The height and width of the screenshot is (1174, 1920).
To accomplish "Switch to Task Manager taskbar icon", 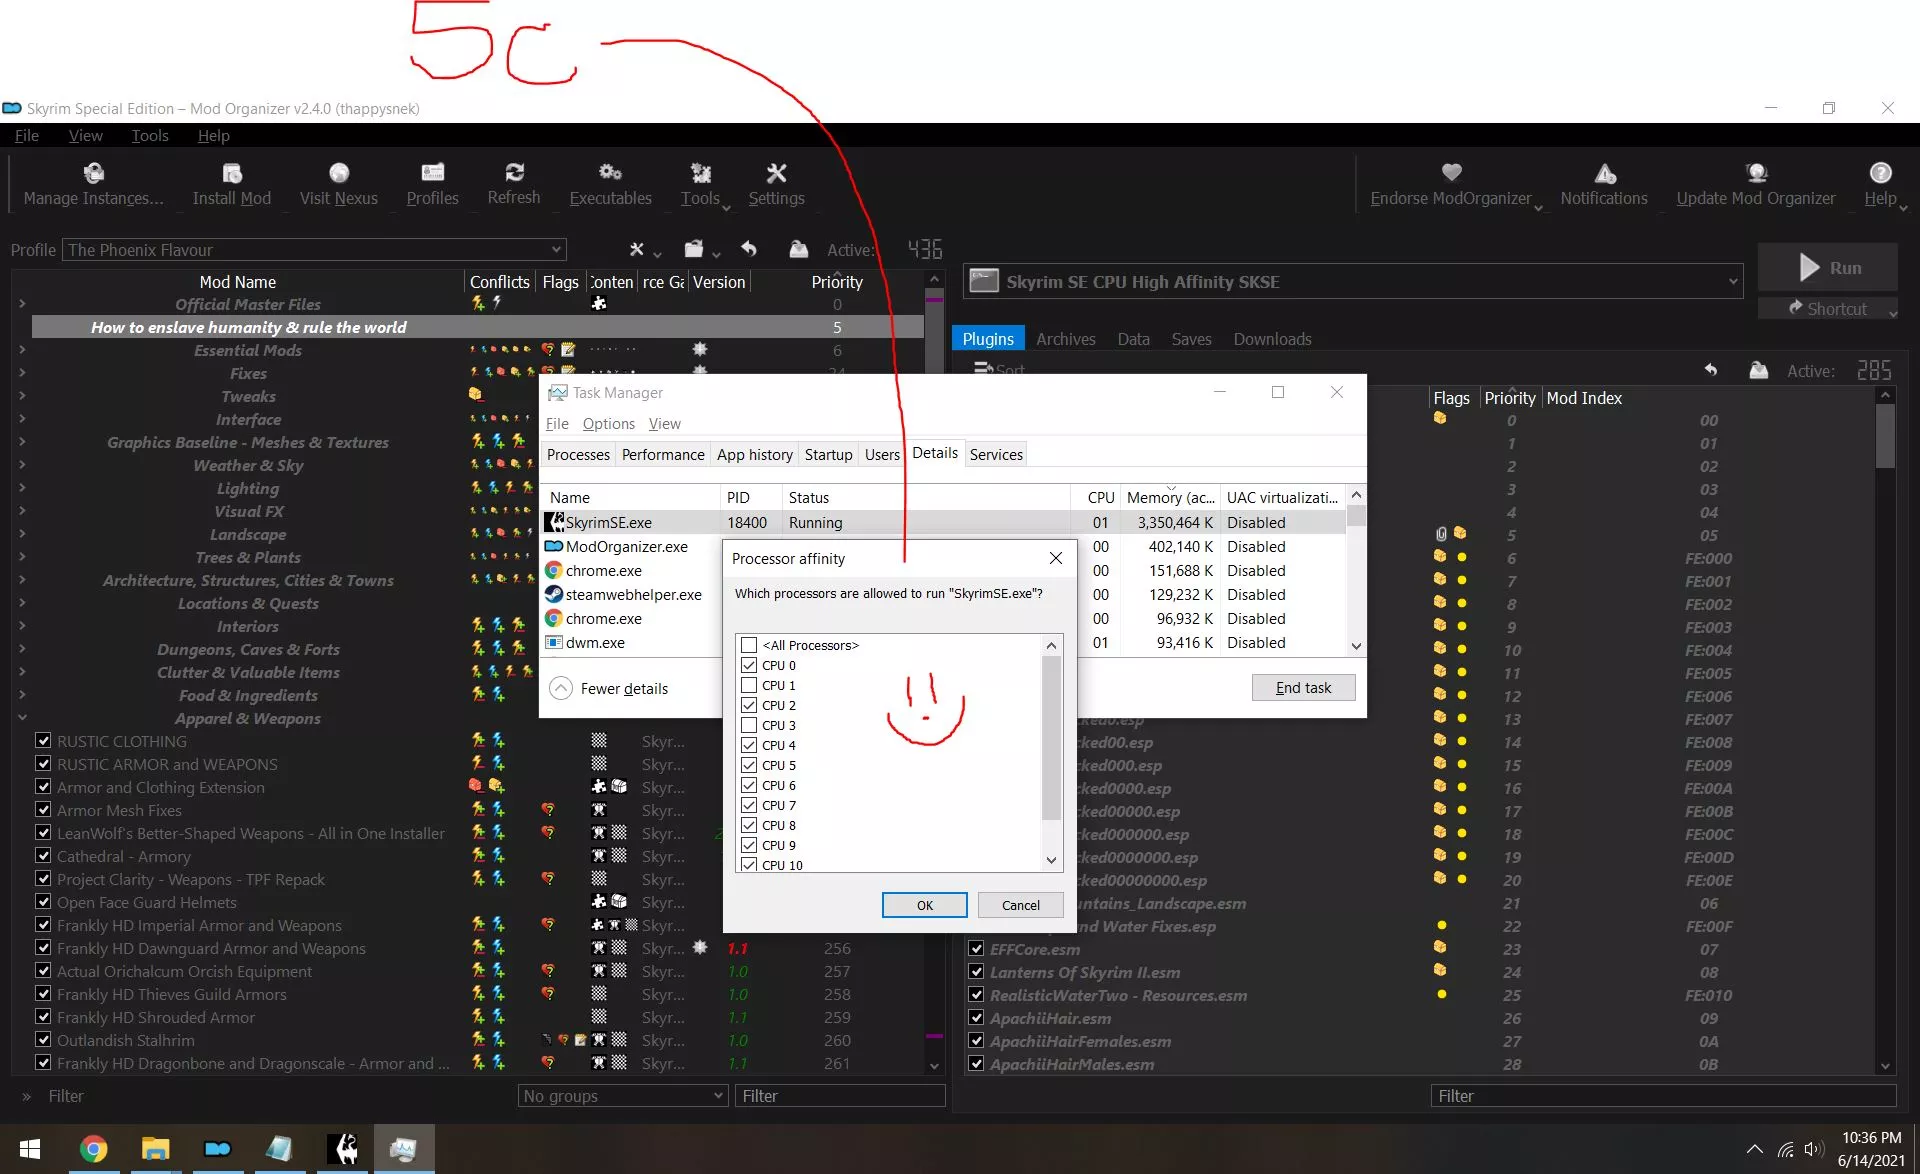I will click(404, 1149).
